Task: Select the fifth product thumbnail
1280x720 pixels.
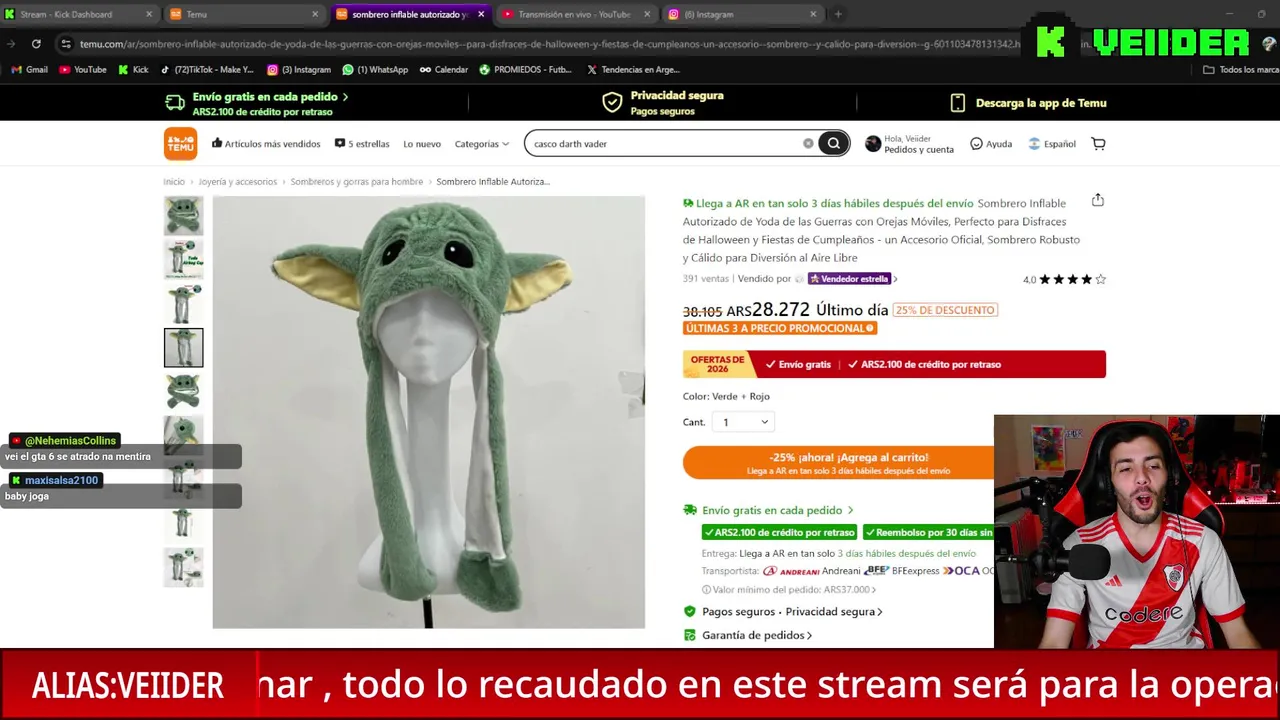Action: coord(183,392)
